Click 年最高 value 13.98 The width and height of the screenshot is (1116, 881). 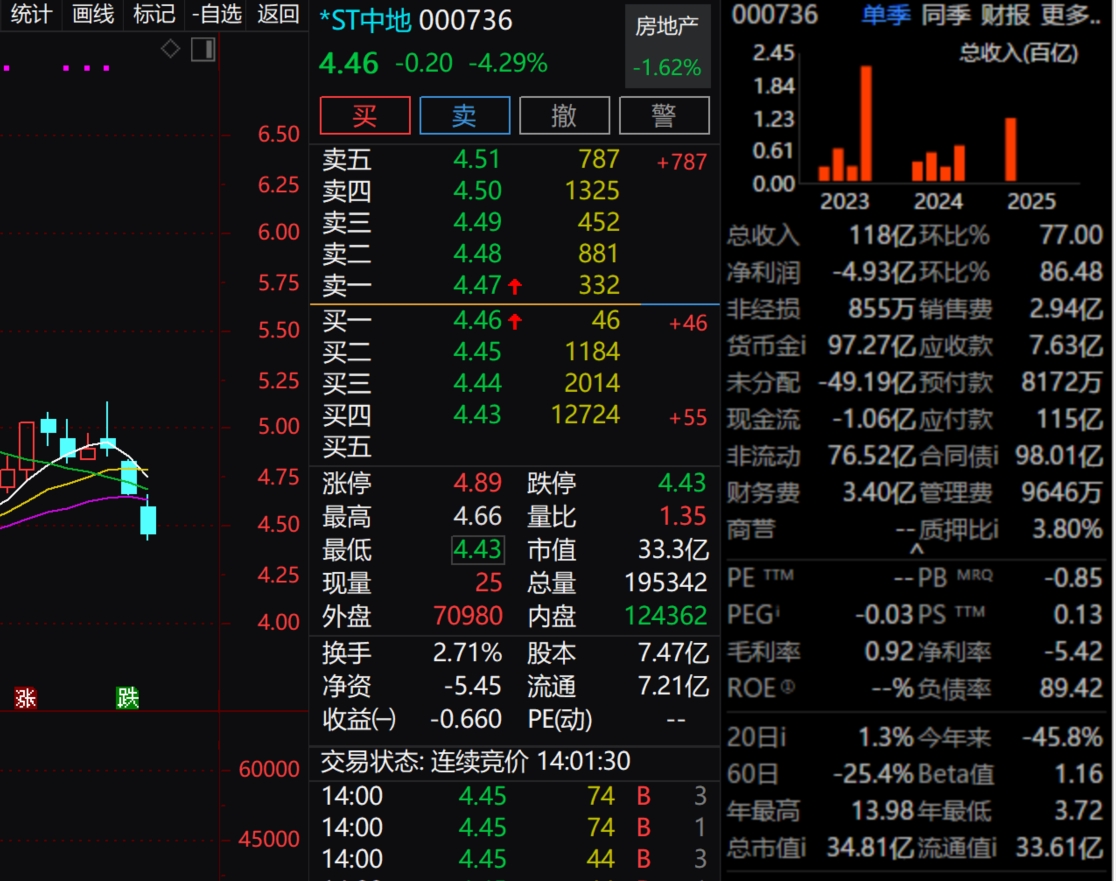click(x=883, y=810)
